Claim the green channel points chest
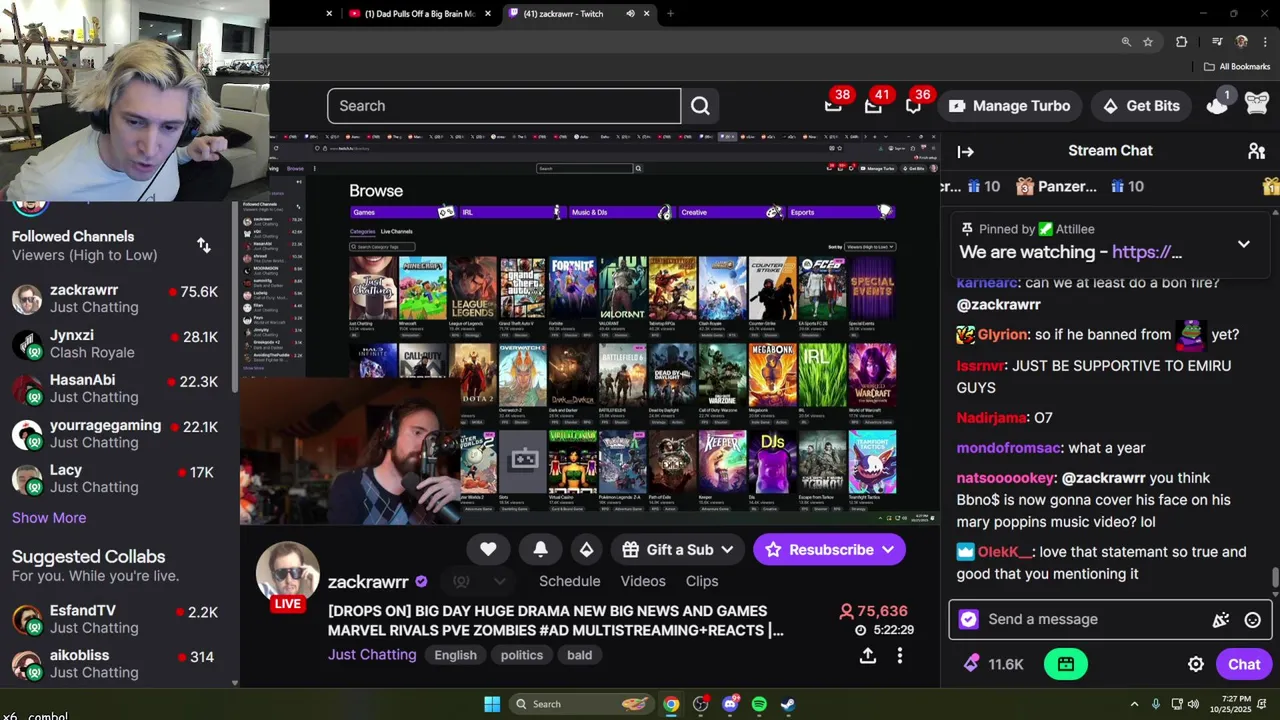 1065,664
